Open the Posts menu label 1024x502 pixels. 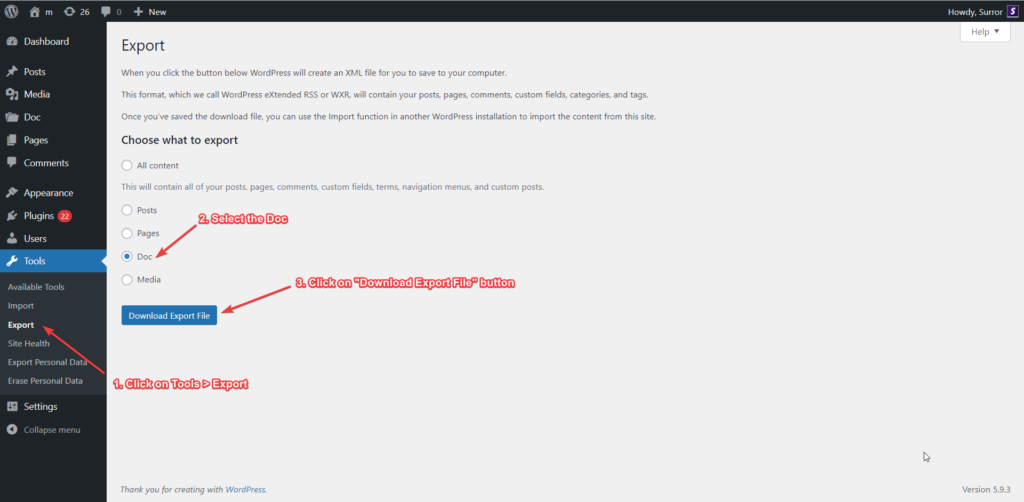pyautogui.click(x=35, y=72)
